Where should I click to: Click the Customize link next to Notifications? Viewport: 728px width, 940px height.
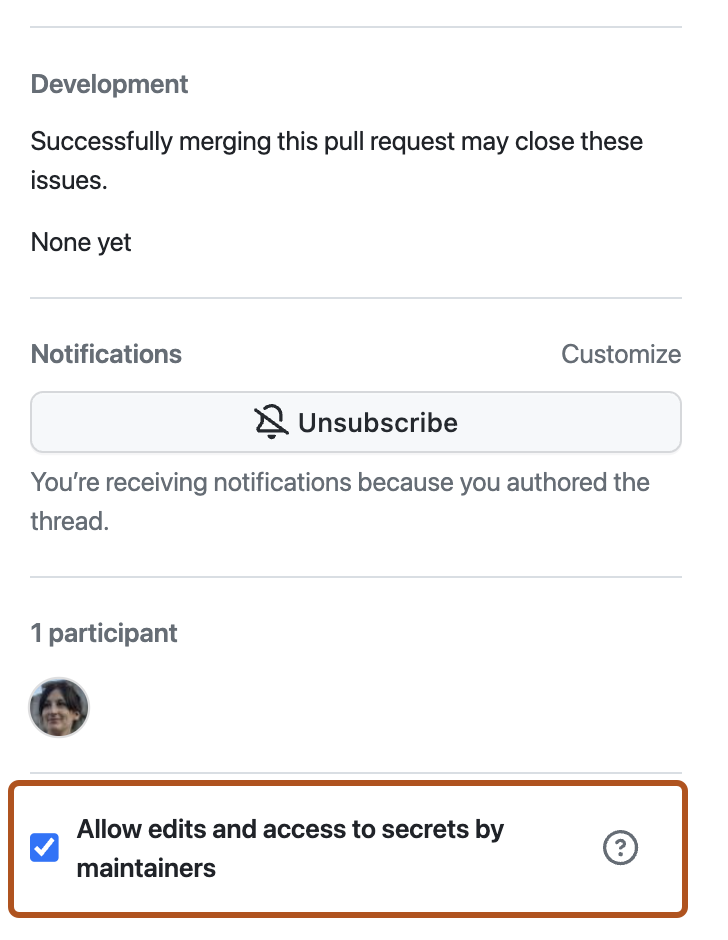[621, 354]
